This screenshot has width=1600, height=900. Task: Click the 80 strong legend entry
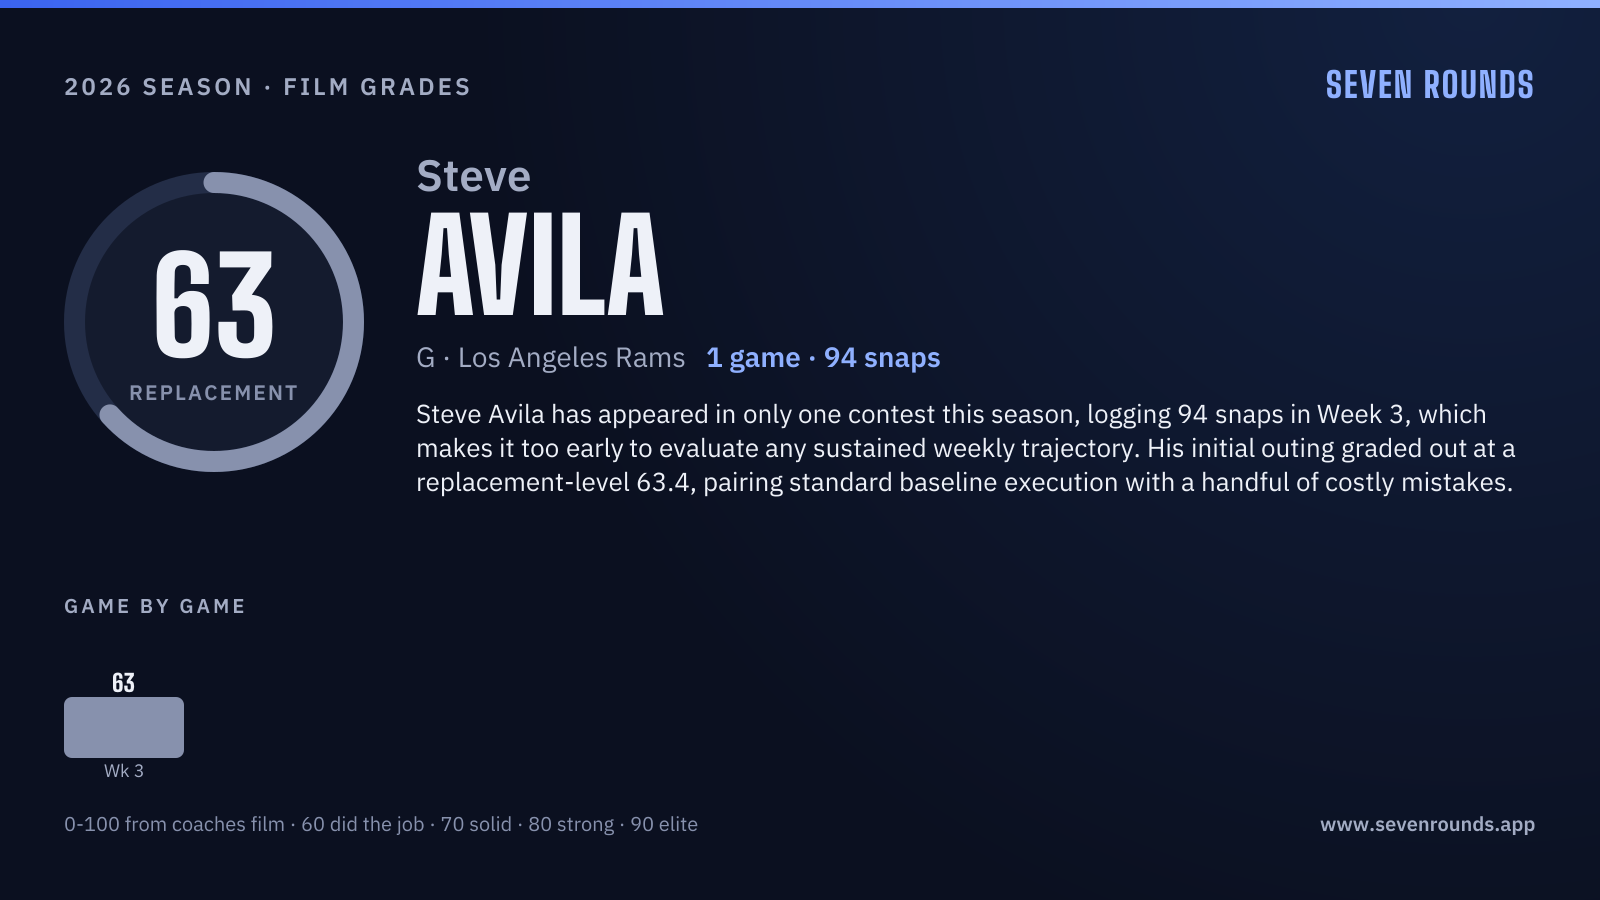point(571,825)
